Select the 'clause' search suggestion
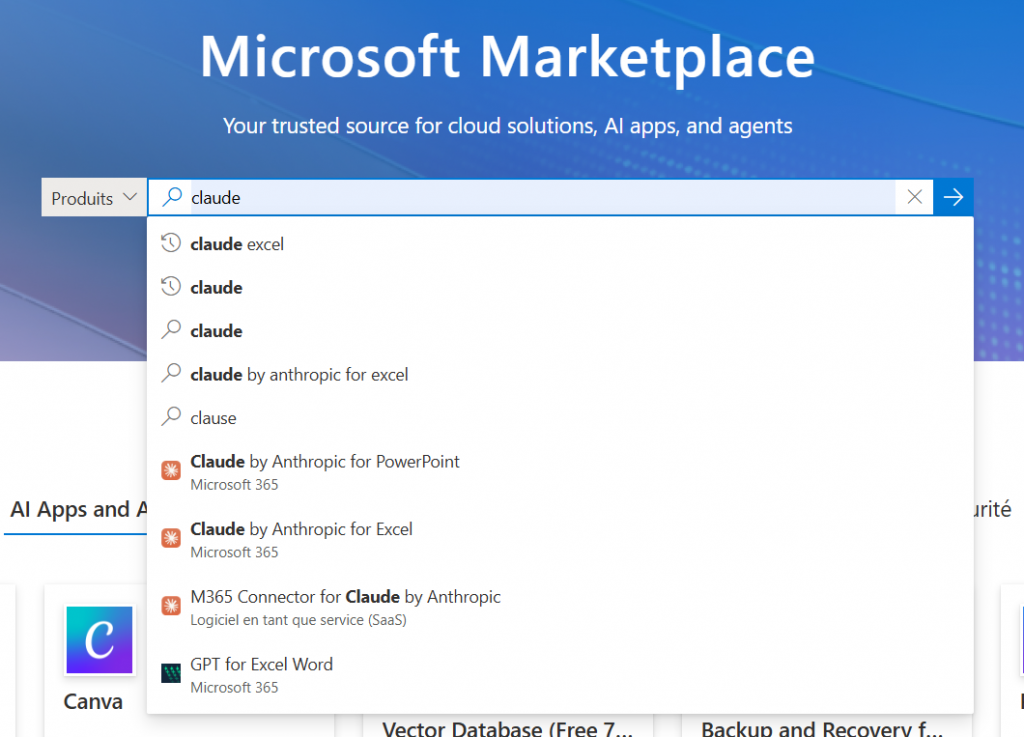Screen dimensions: 1024x737 215,419
